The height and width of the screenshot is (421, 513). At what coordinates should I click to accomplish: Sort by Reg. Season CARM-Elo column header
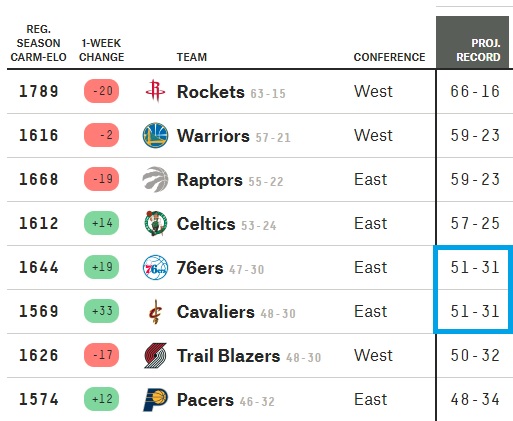pos(38,43)
